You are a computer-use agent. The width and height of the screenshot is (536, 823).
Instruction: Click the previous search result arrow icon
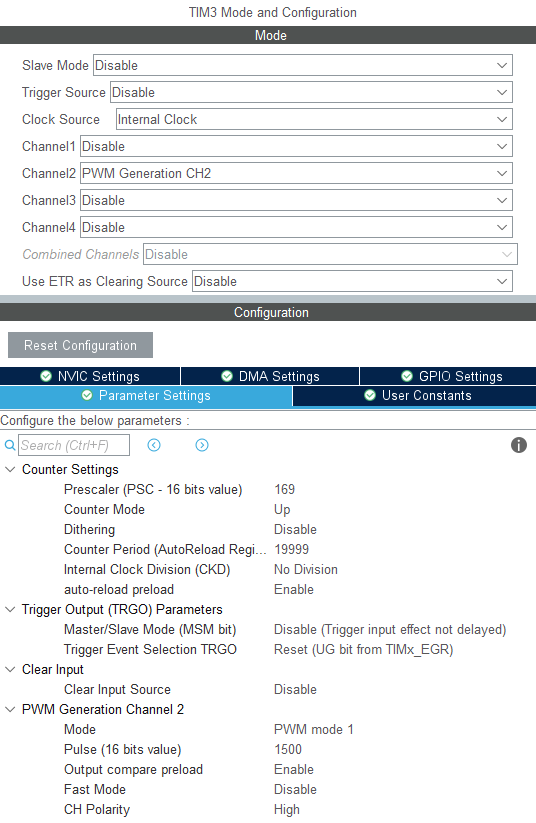(154, 445)
